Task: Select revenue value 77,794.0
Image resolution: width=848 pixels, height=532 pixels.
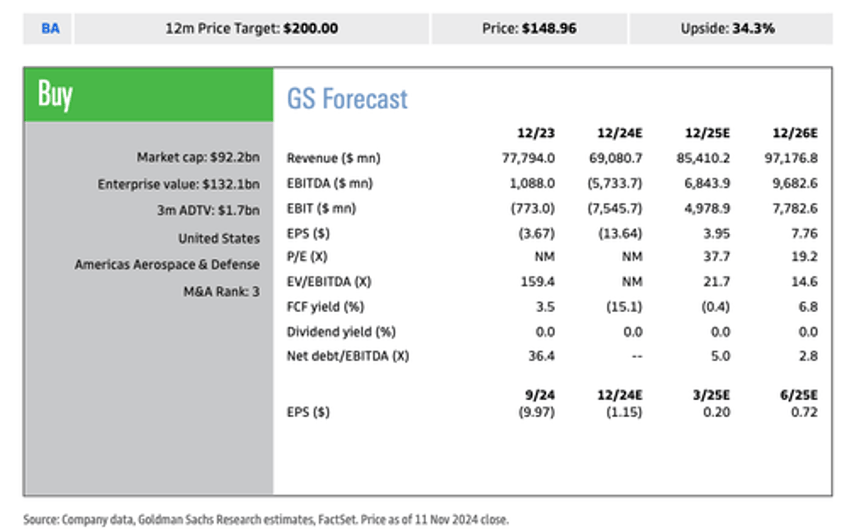Action: [x=528, y=158]
